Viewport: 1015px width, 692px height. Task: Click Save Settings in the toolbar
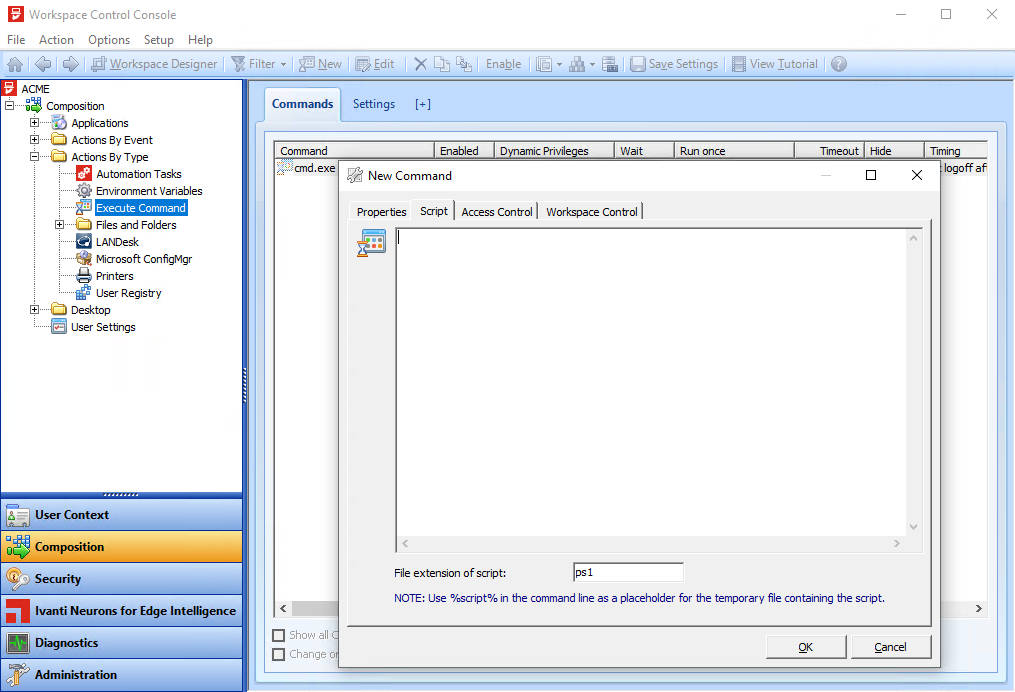(x=675, y=64)
